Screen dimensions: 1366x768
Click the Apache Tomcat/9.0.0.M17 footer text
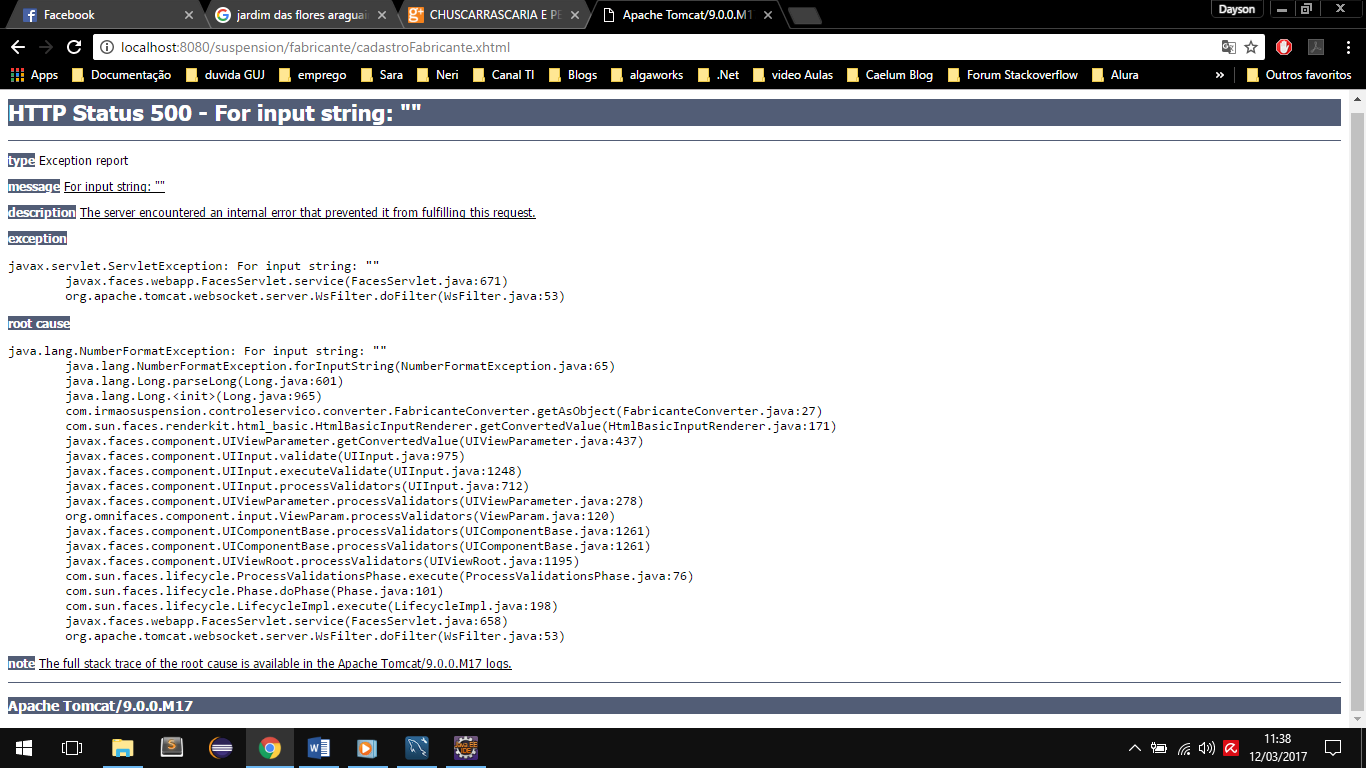tap(100, 706)
